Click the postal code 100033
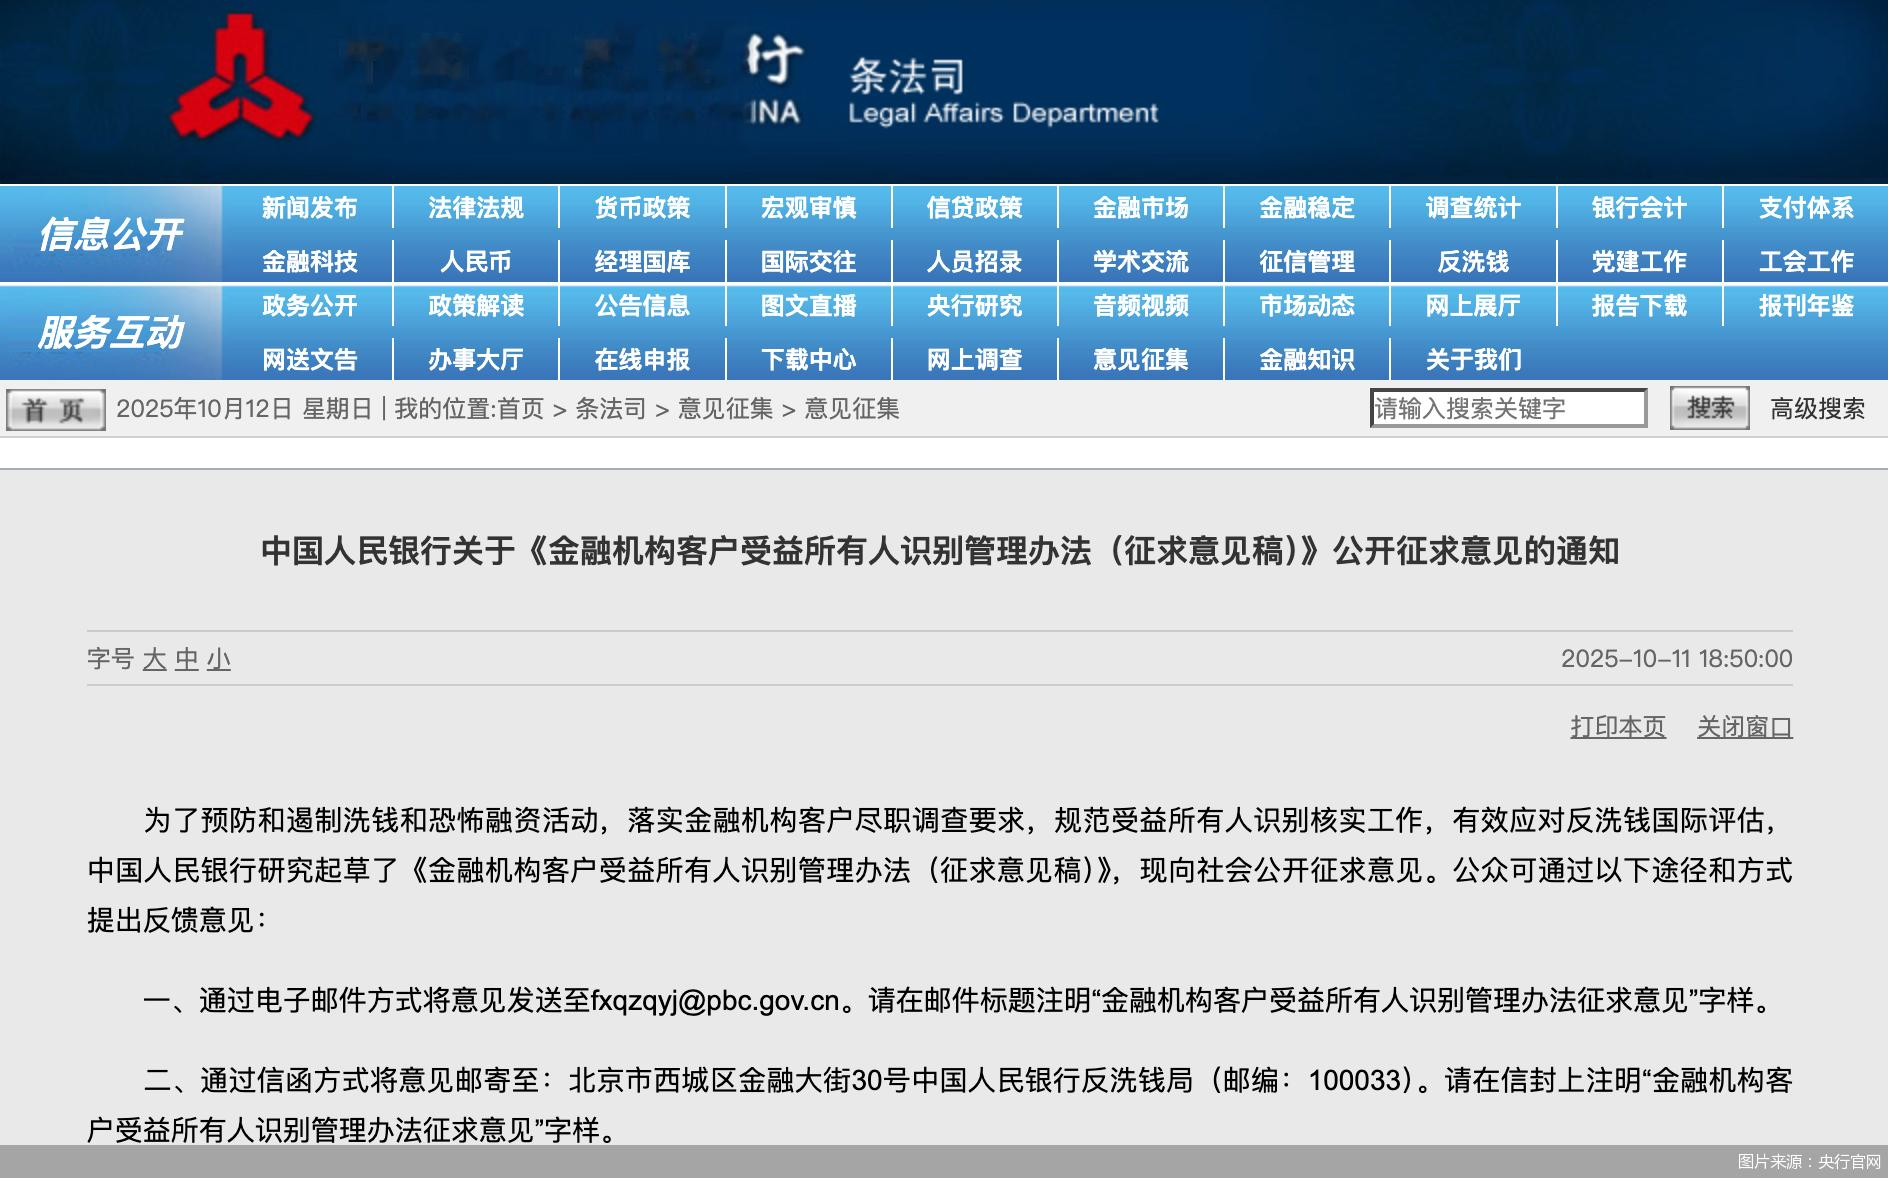The width and height of the screenshot is (1888, 1178). click(x=1355, y=1080)
